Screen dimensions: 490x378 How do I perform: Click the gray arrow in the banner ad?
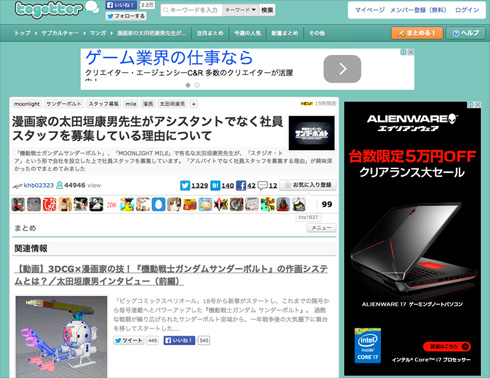coord(342,69)
